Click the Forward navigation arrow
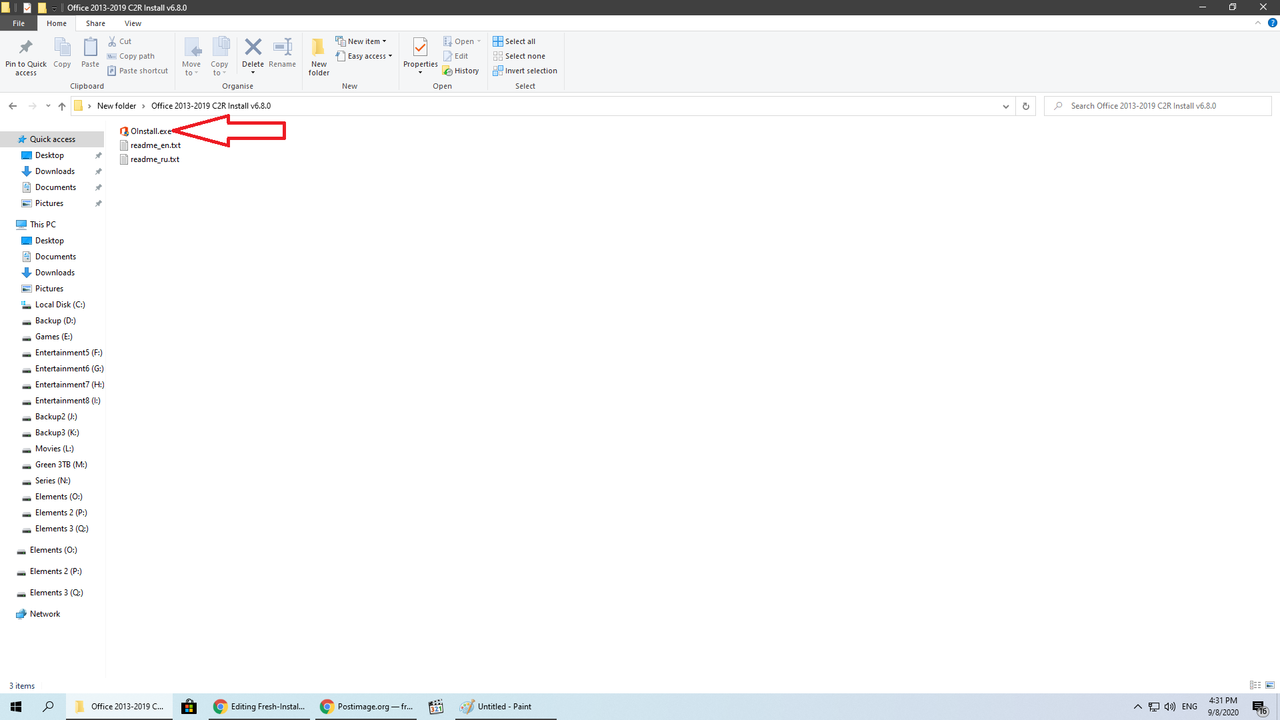The width and height of the screenshot is (1280, 720). coord(33,105)
